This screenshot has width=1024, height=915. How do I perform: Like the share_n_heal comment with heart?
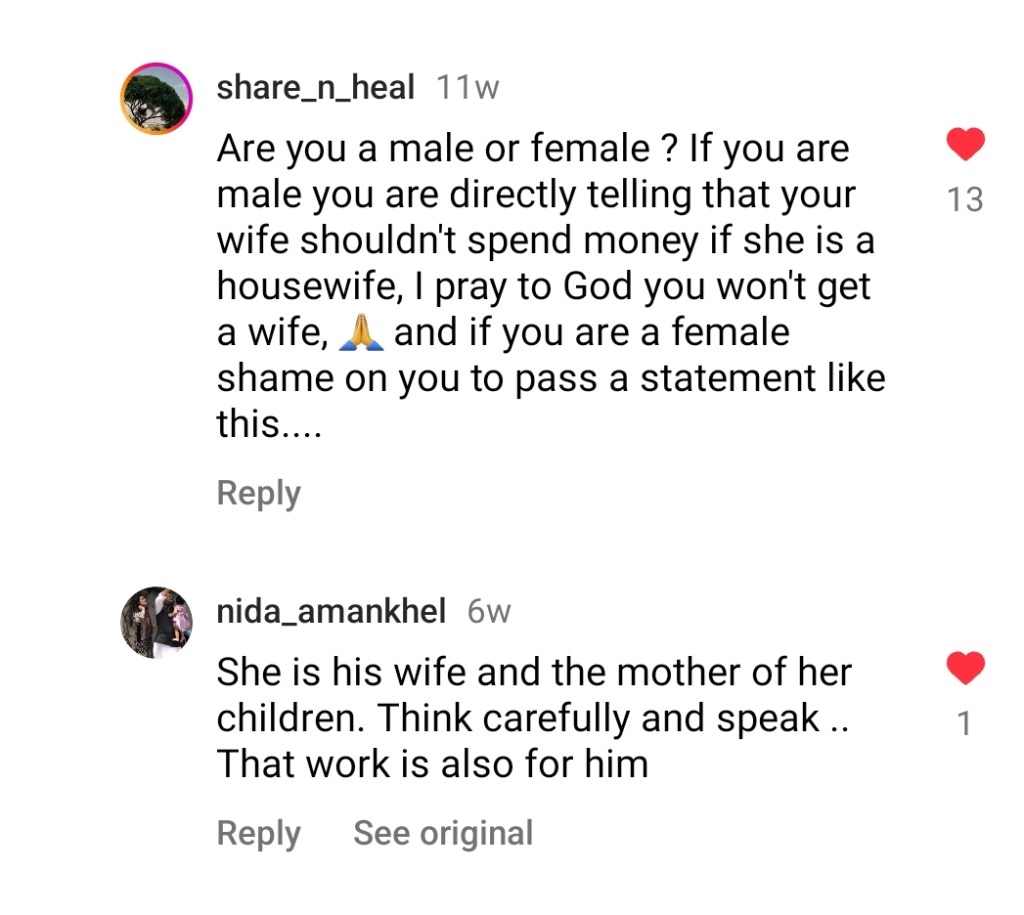965,146
